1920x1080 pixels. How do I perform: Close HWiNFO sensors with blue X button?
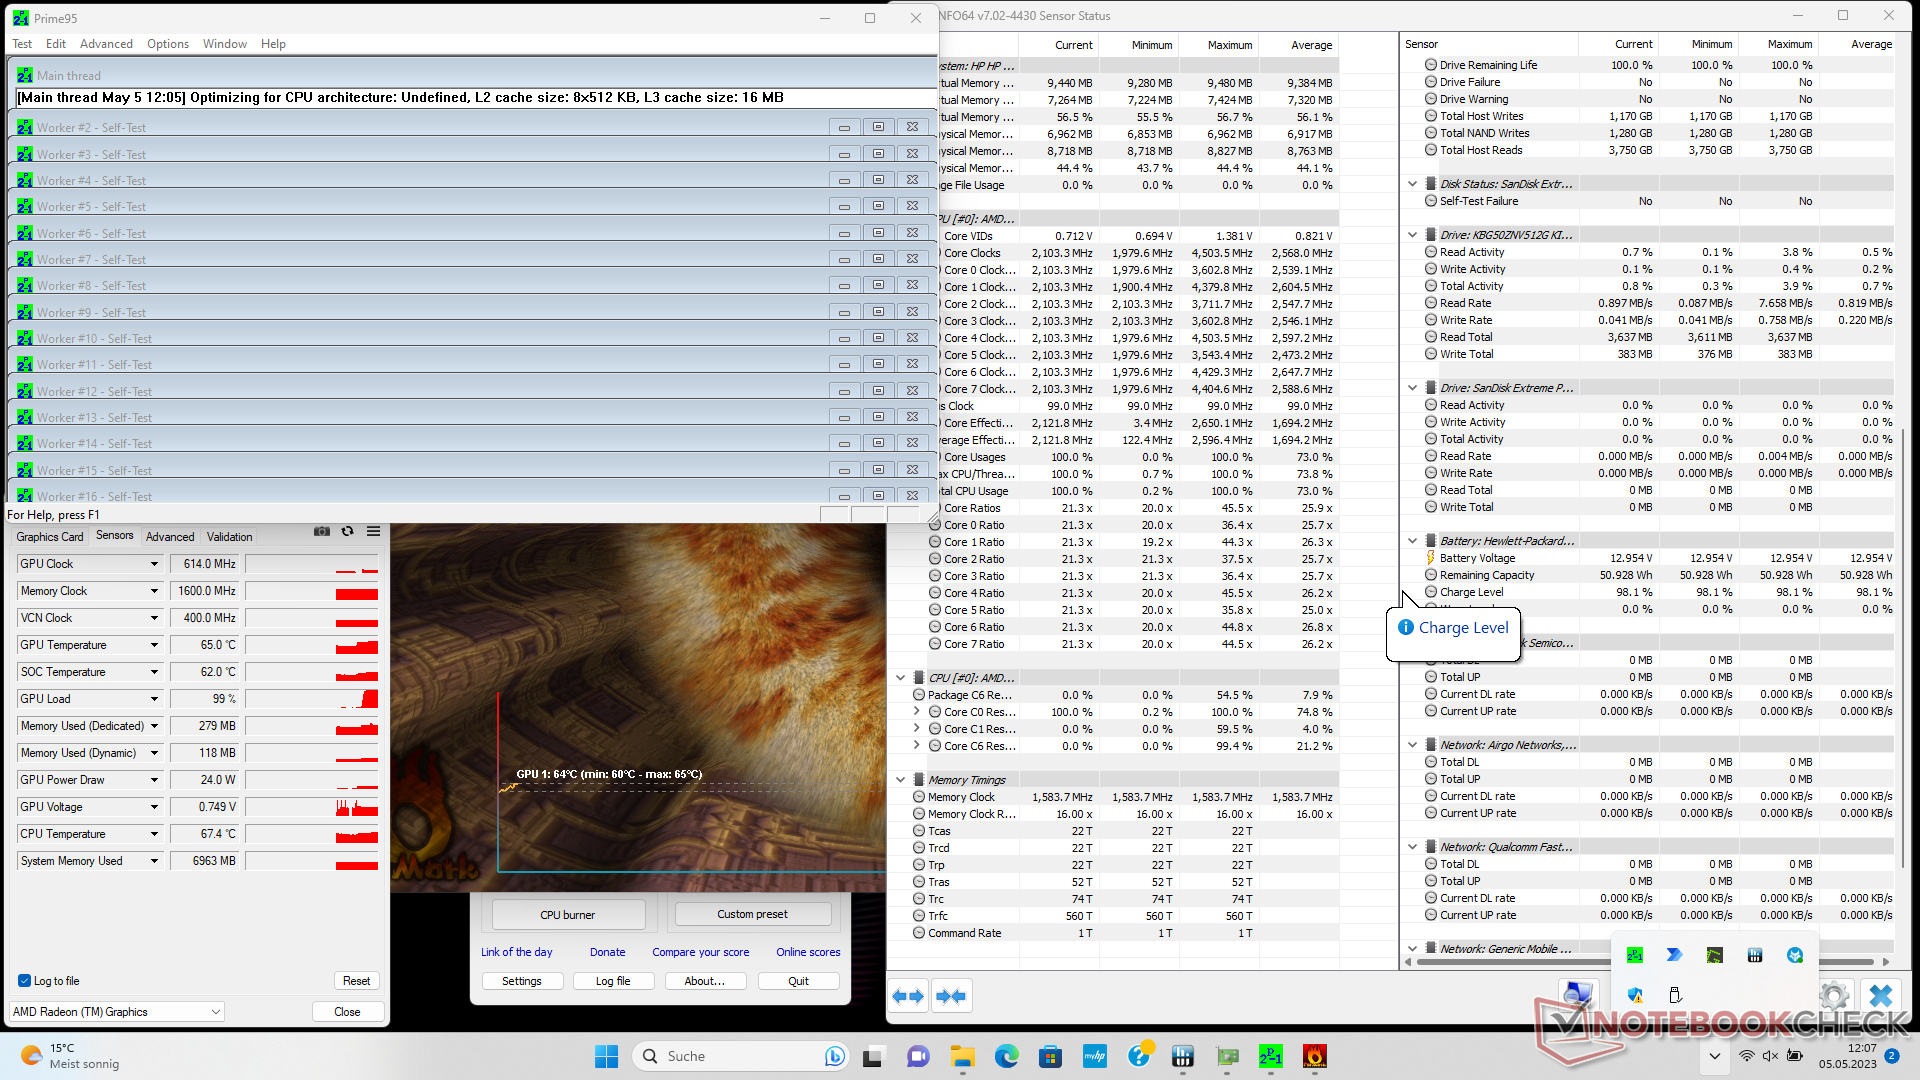click(x=1881, y=996)
